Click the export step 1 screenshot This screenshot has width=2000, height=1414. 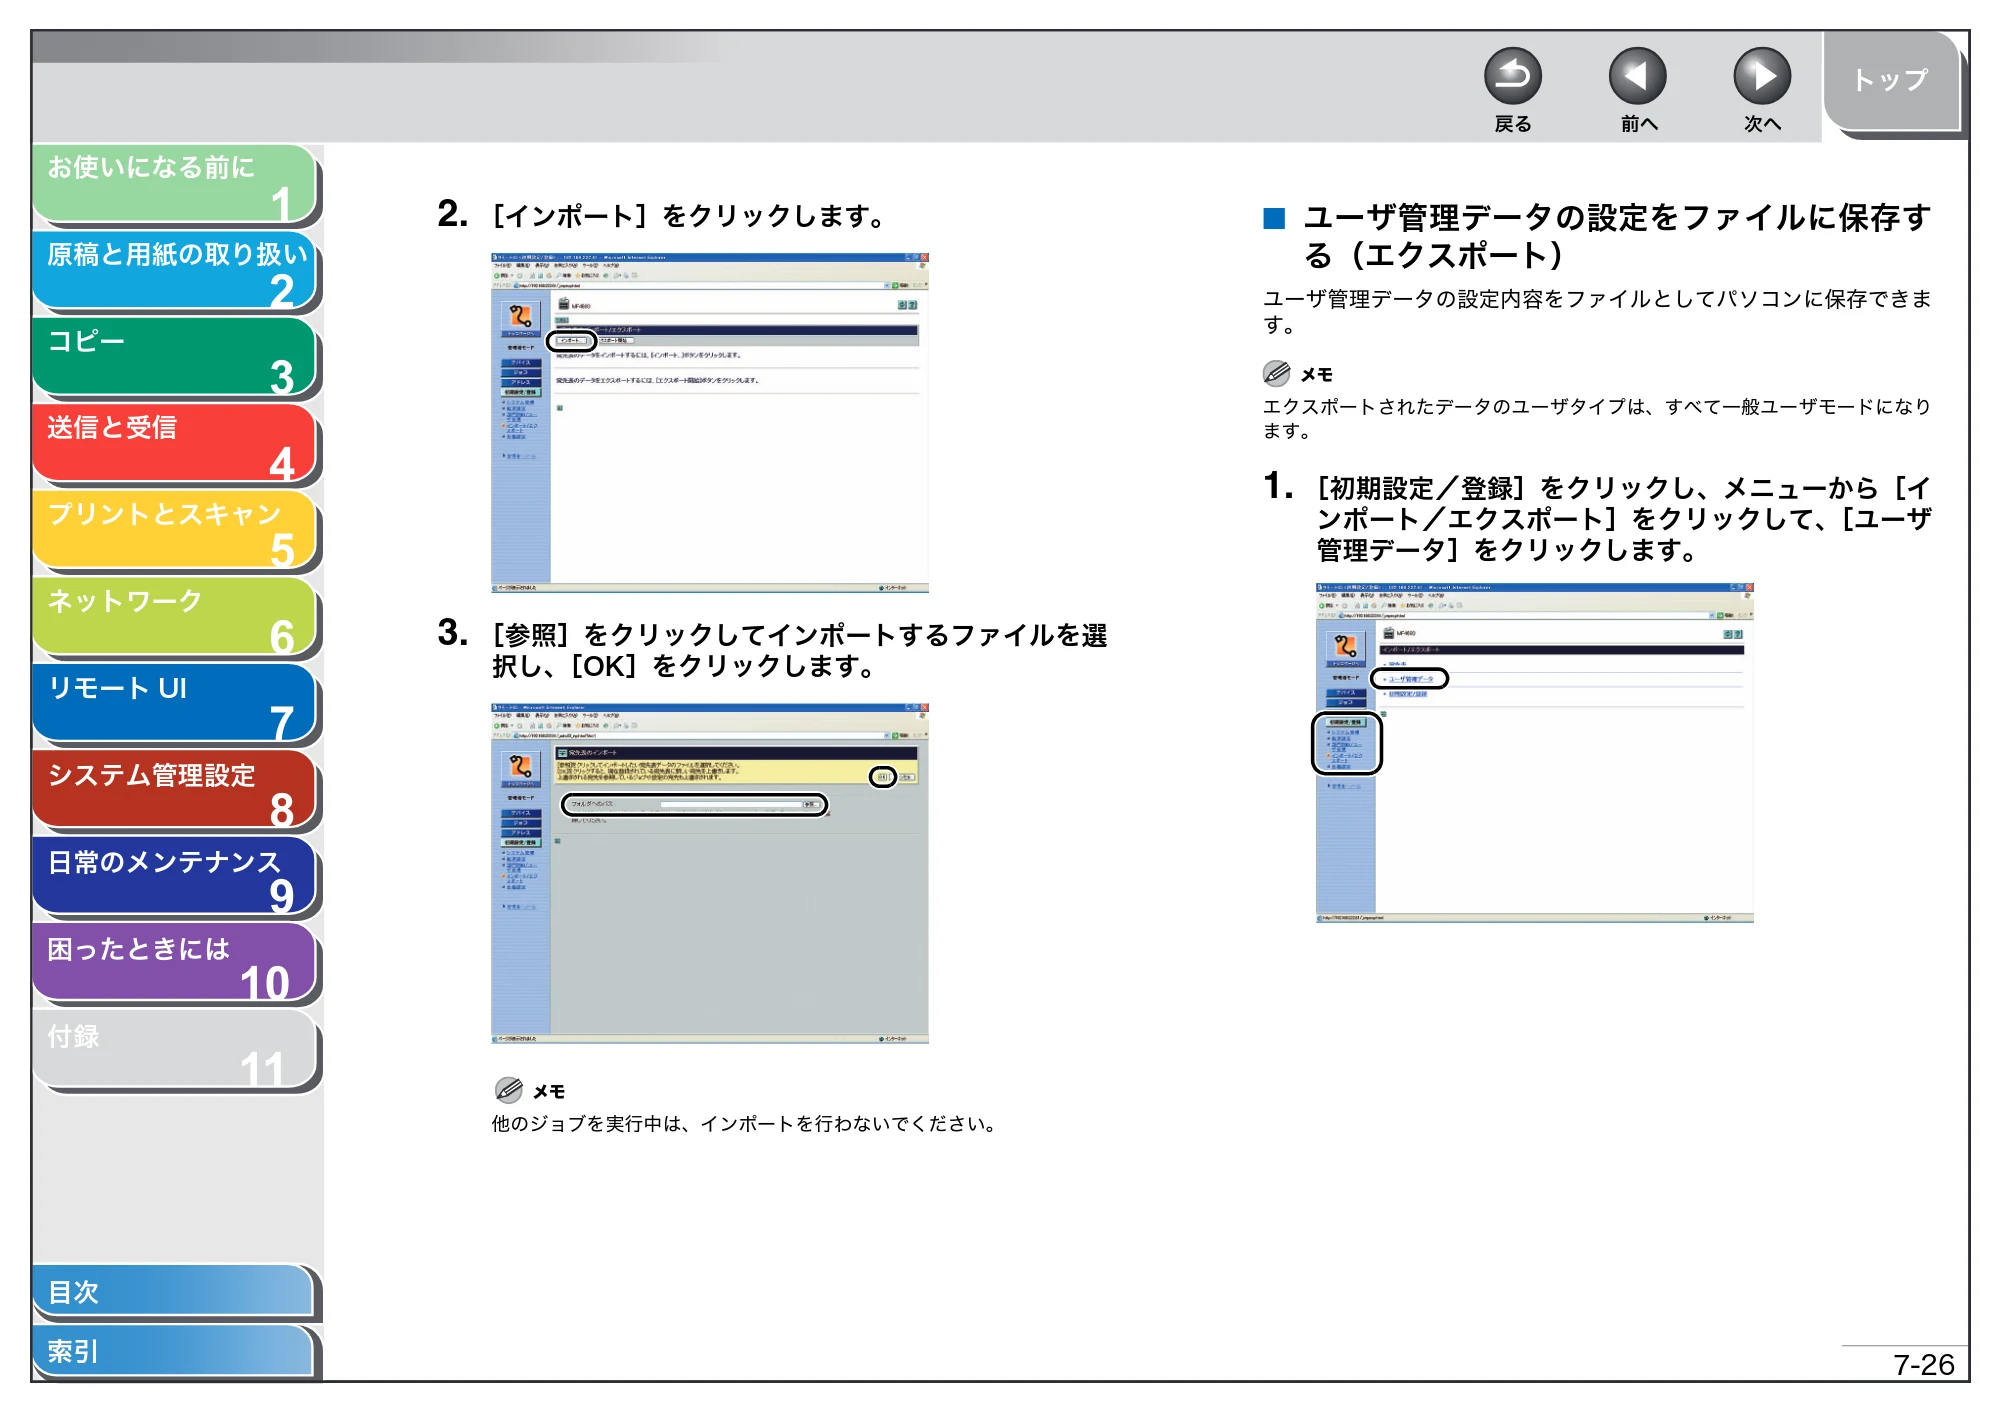tap(1535, 753)
